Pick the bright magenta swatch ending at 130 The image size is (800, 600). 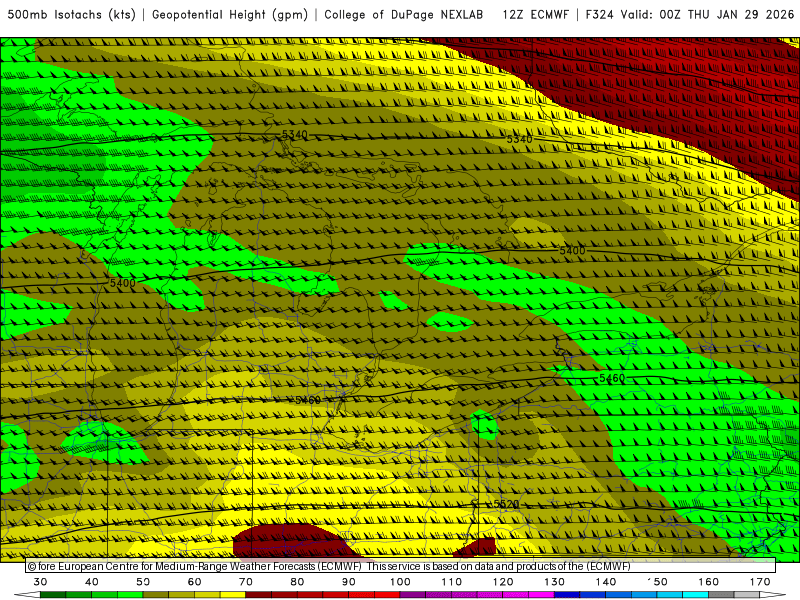click(541, 595)
